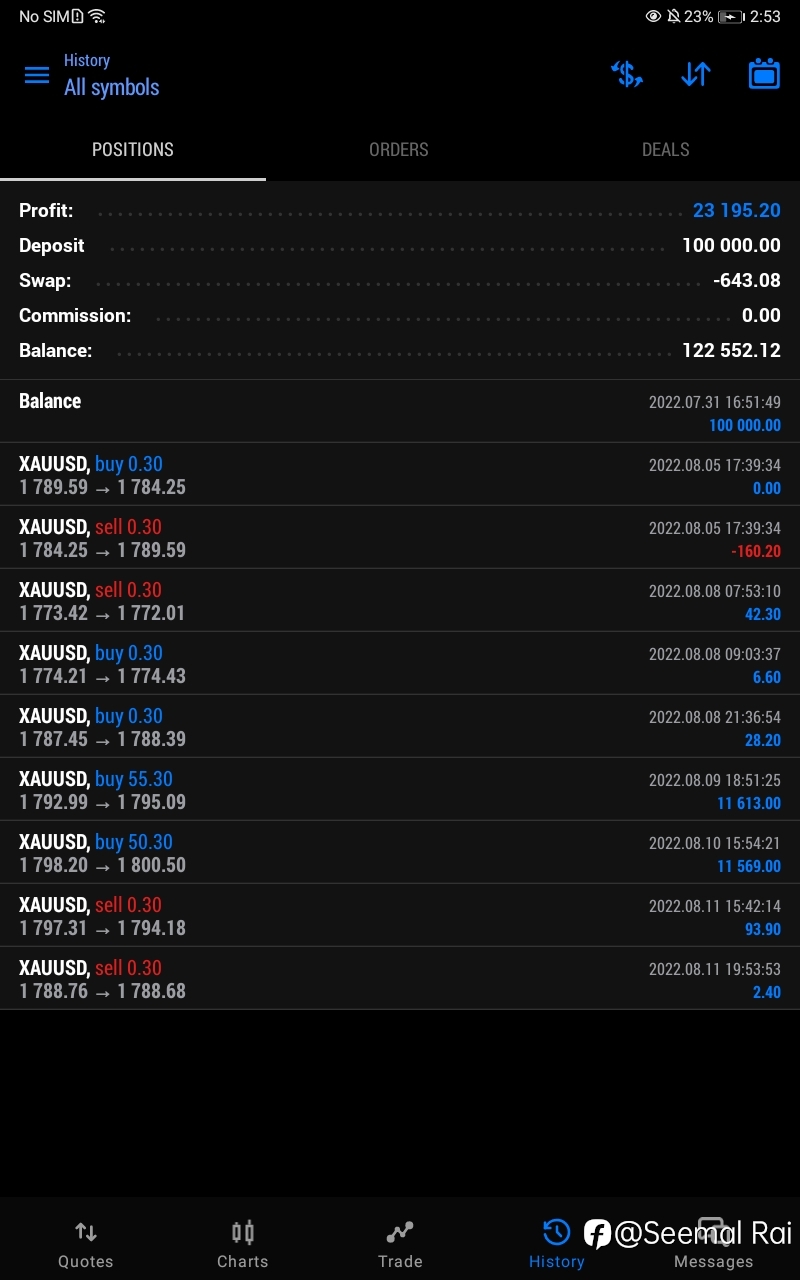Tap the sort arrows icon
The width and height of the screenshot is (800, 1280).
[695, 74]
